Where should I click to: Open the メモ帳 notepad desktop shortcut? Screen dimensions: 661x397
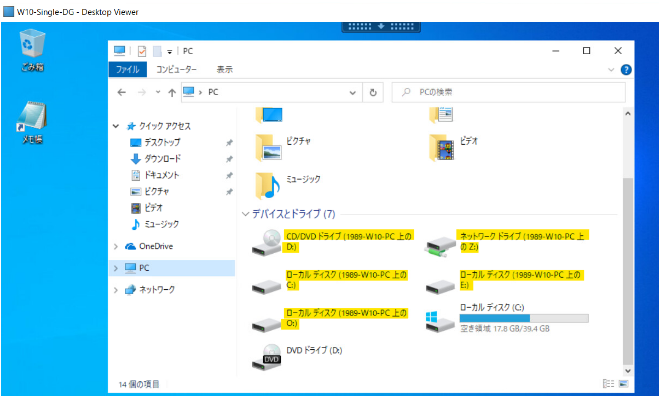32,123
